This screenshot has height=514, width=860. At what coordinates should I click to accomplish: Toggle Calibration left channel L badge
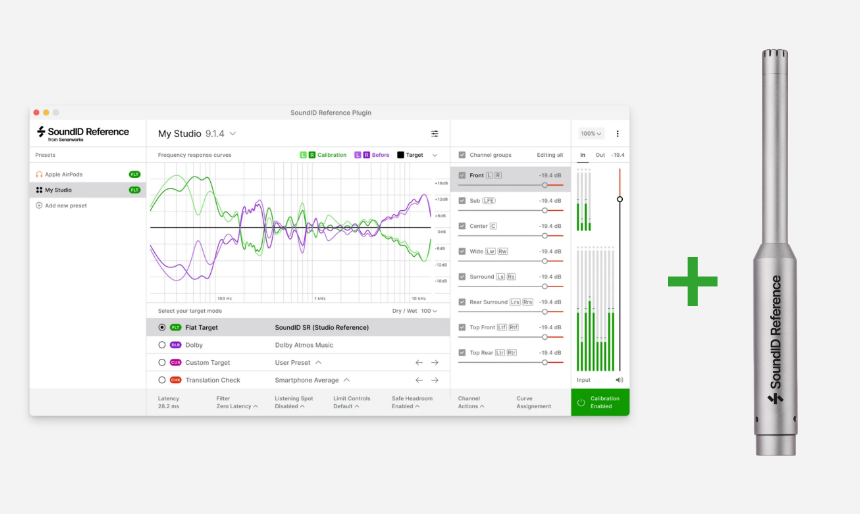tap(303, 155)
